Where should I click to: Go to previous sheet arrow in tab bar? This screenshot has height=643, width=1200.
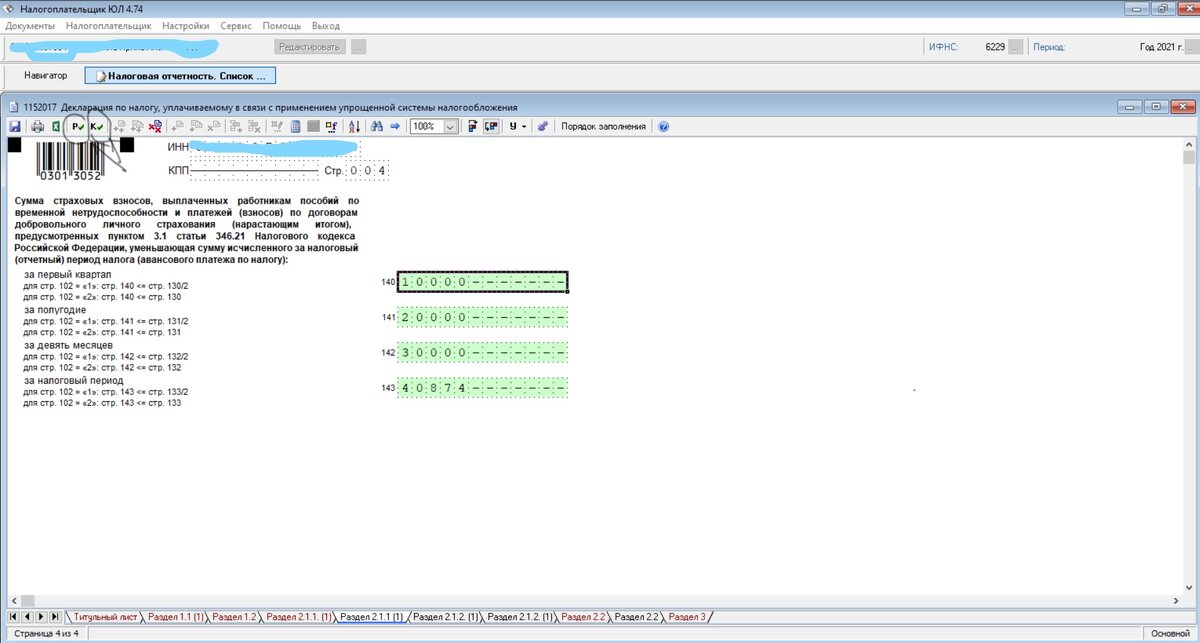click(x=27, y=616)
